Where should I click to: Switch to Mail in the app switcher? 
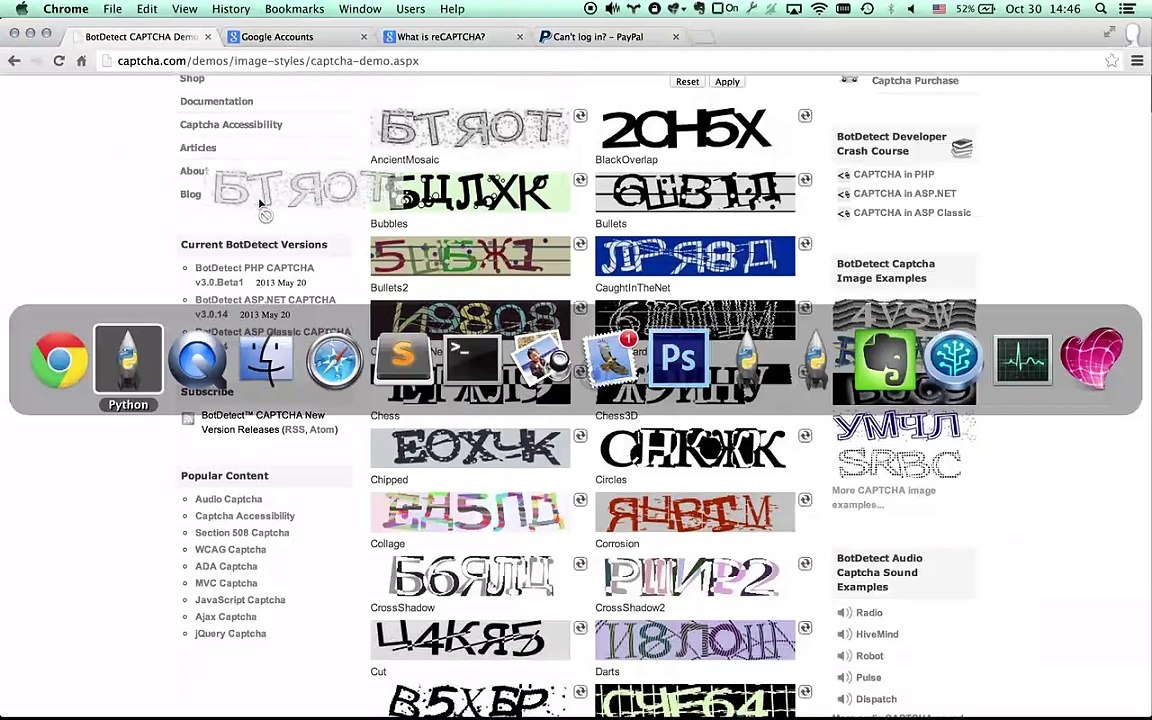click(x=610, y=359)
